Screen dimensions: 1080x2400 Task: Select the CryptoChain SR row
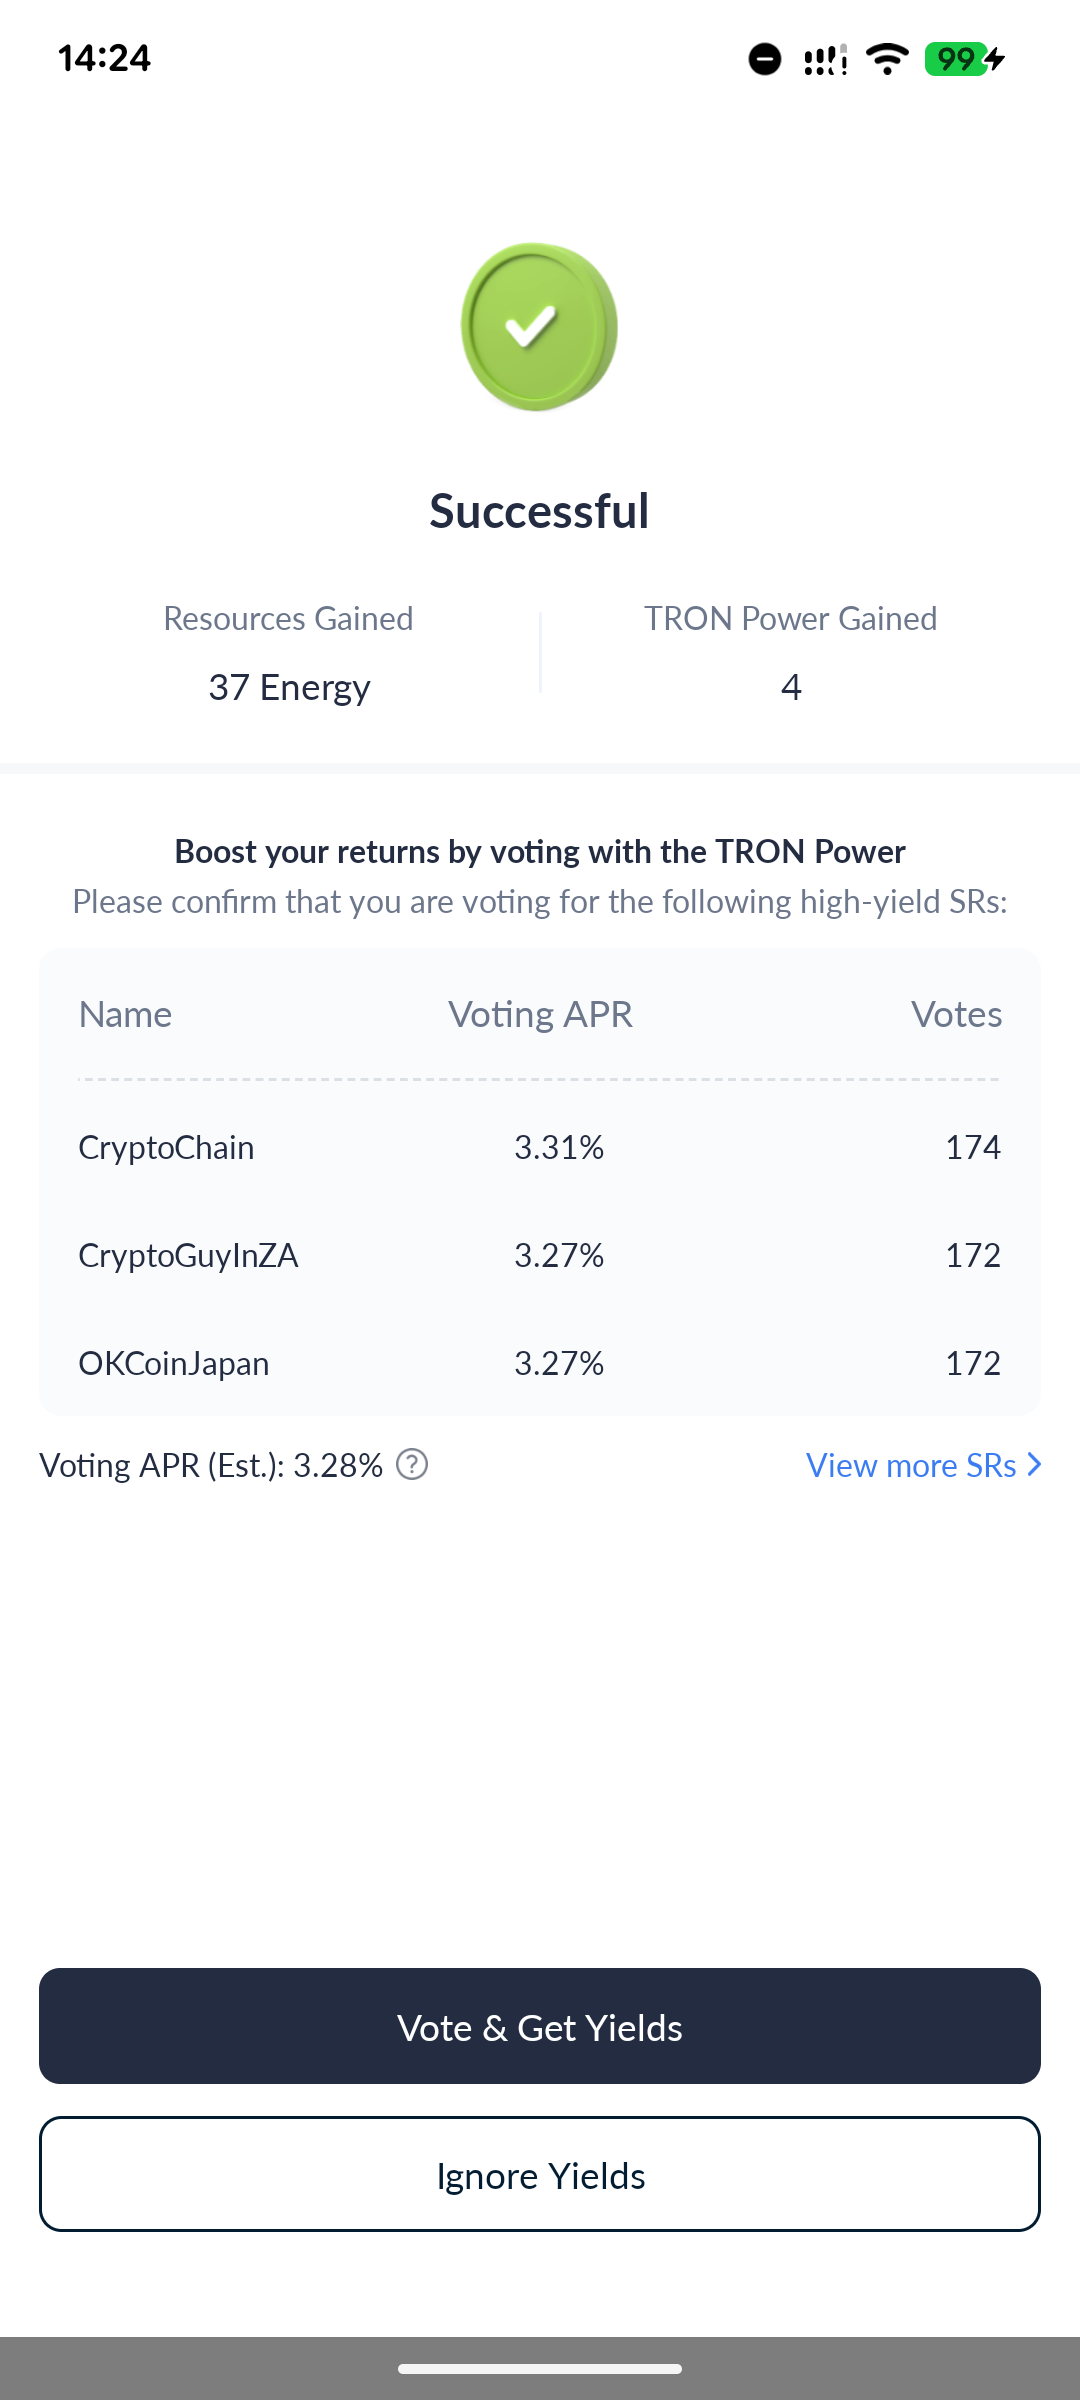[540, 1147]
